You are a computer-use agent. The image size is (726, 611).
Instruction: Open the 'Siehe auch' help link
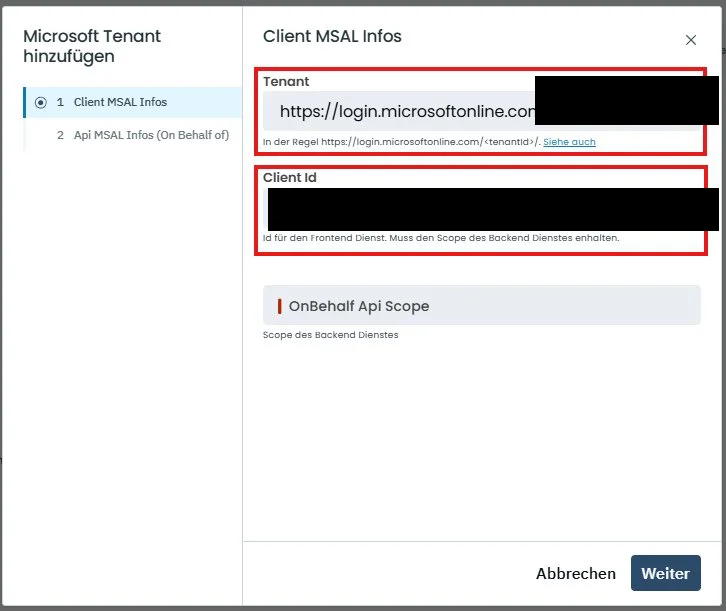pos(569,142)
